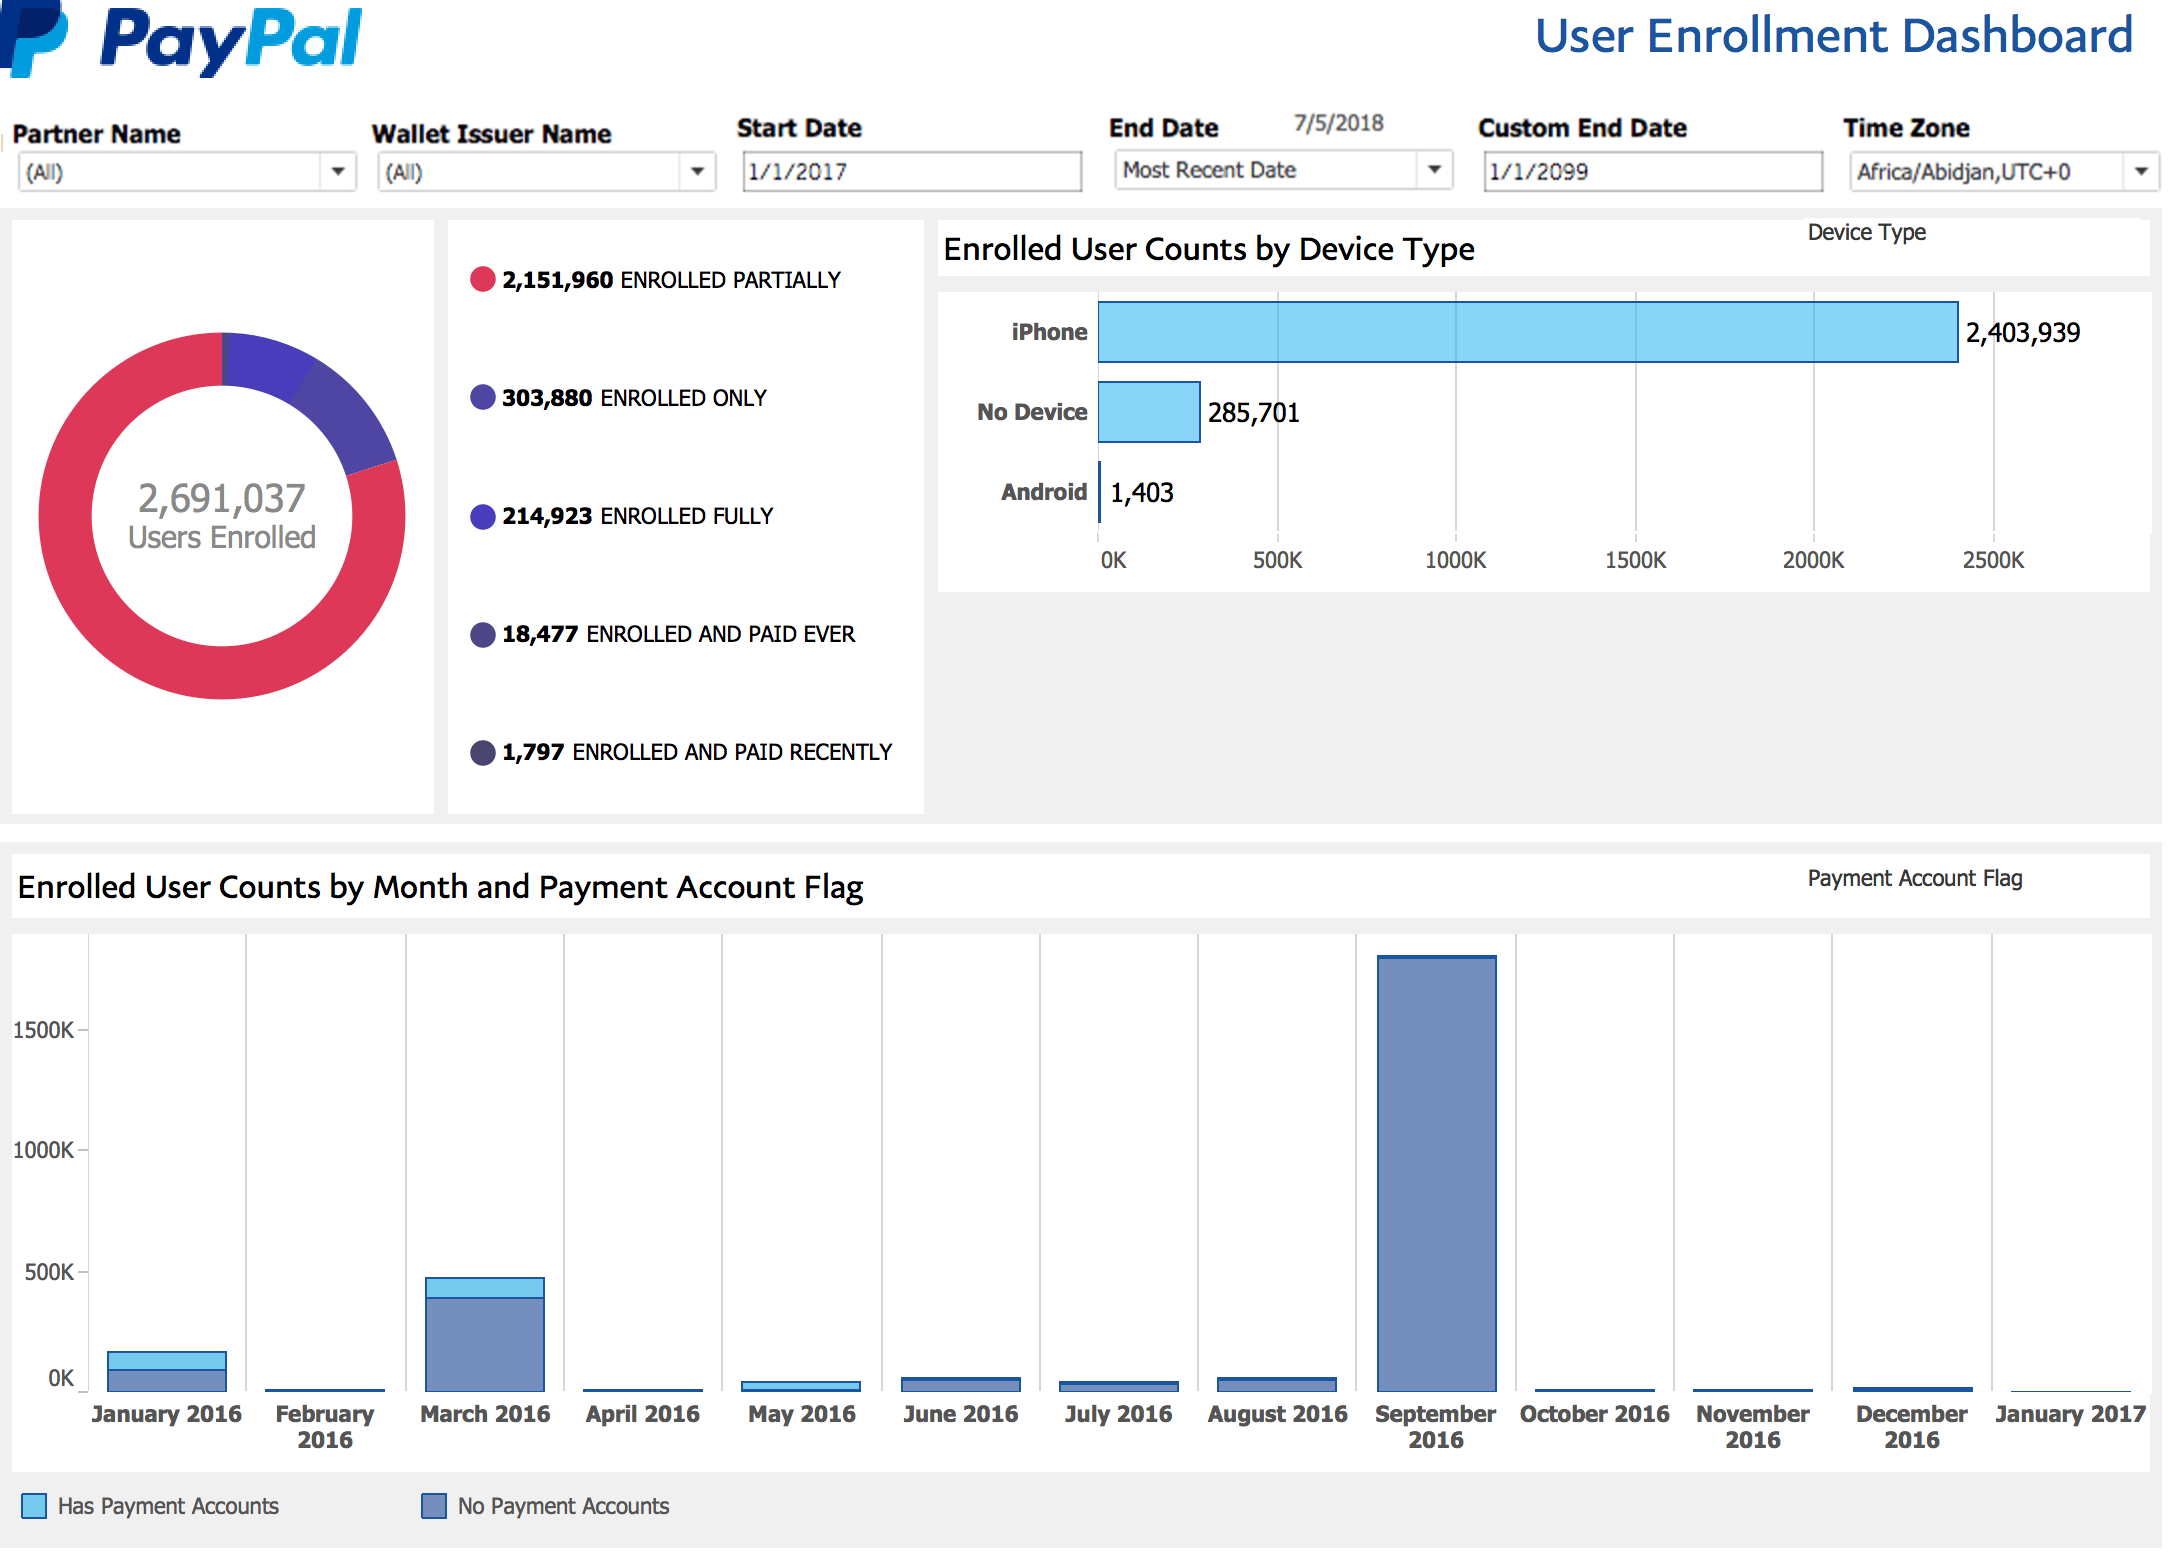Click the red Enrolled Partially legend dot

tap(482, 280)
